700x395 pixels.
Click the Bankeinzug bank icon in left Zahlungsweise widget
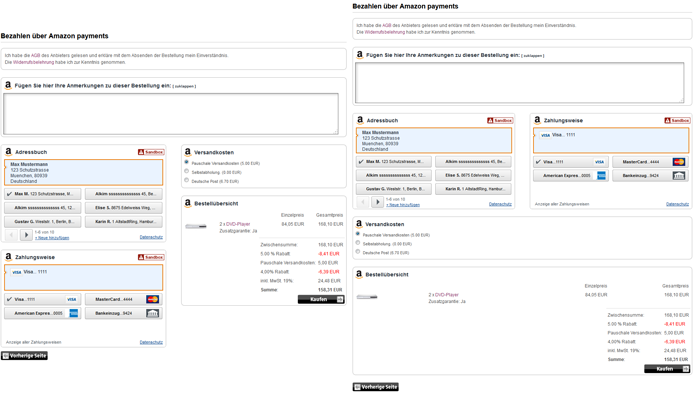pos(152,313)
